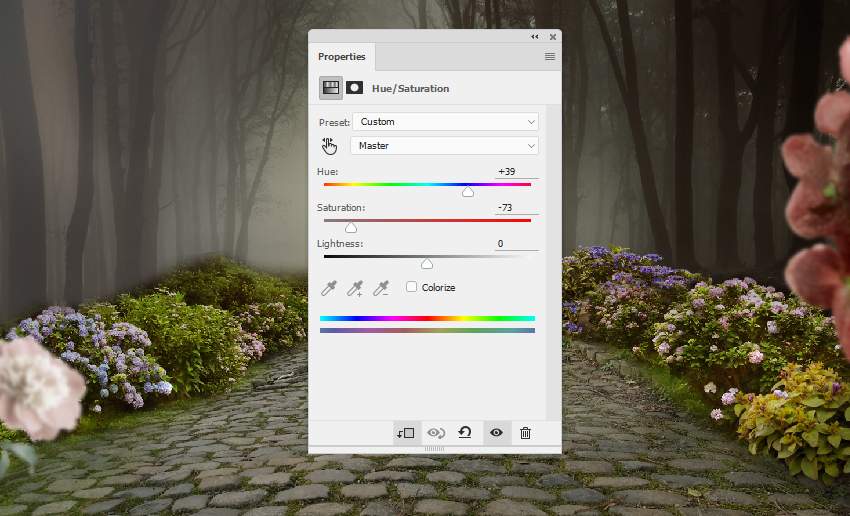Click the Lightness value field showing 0
This screenshot has width=850, height=516.
pos(517,243)
